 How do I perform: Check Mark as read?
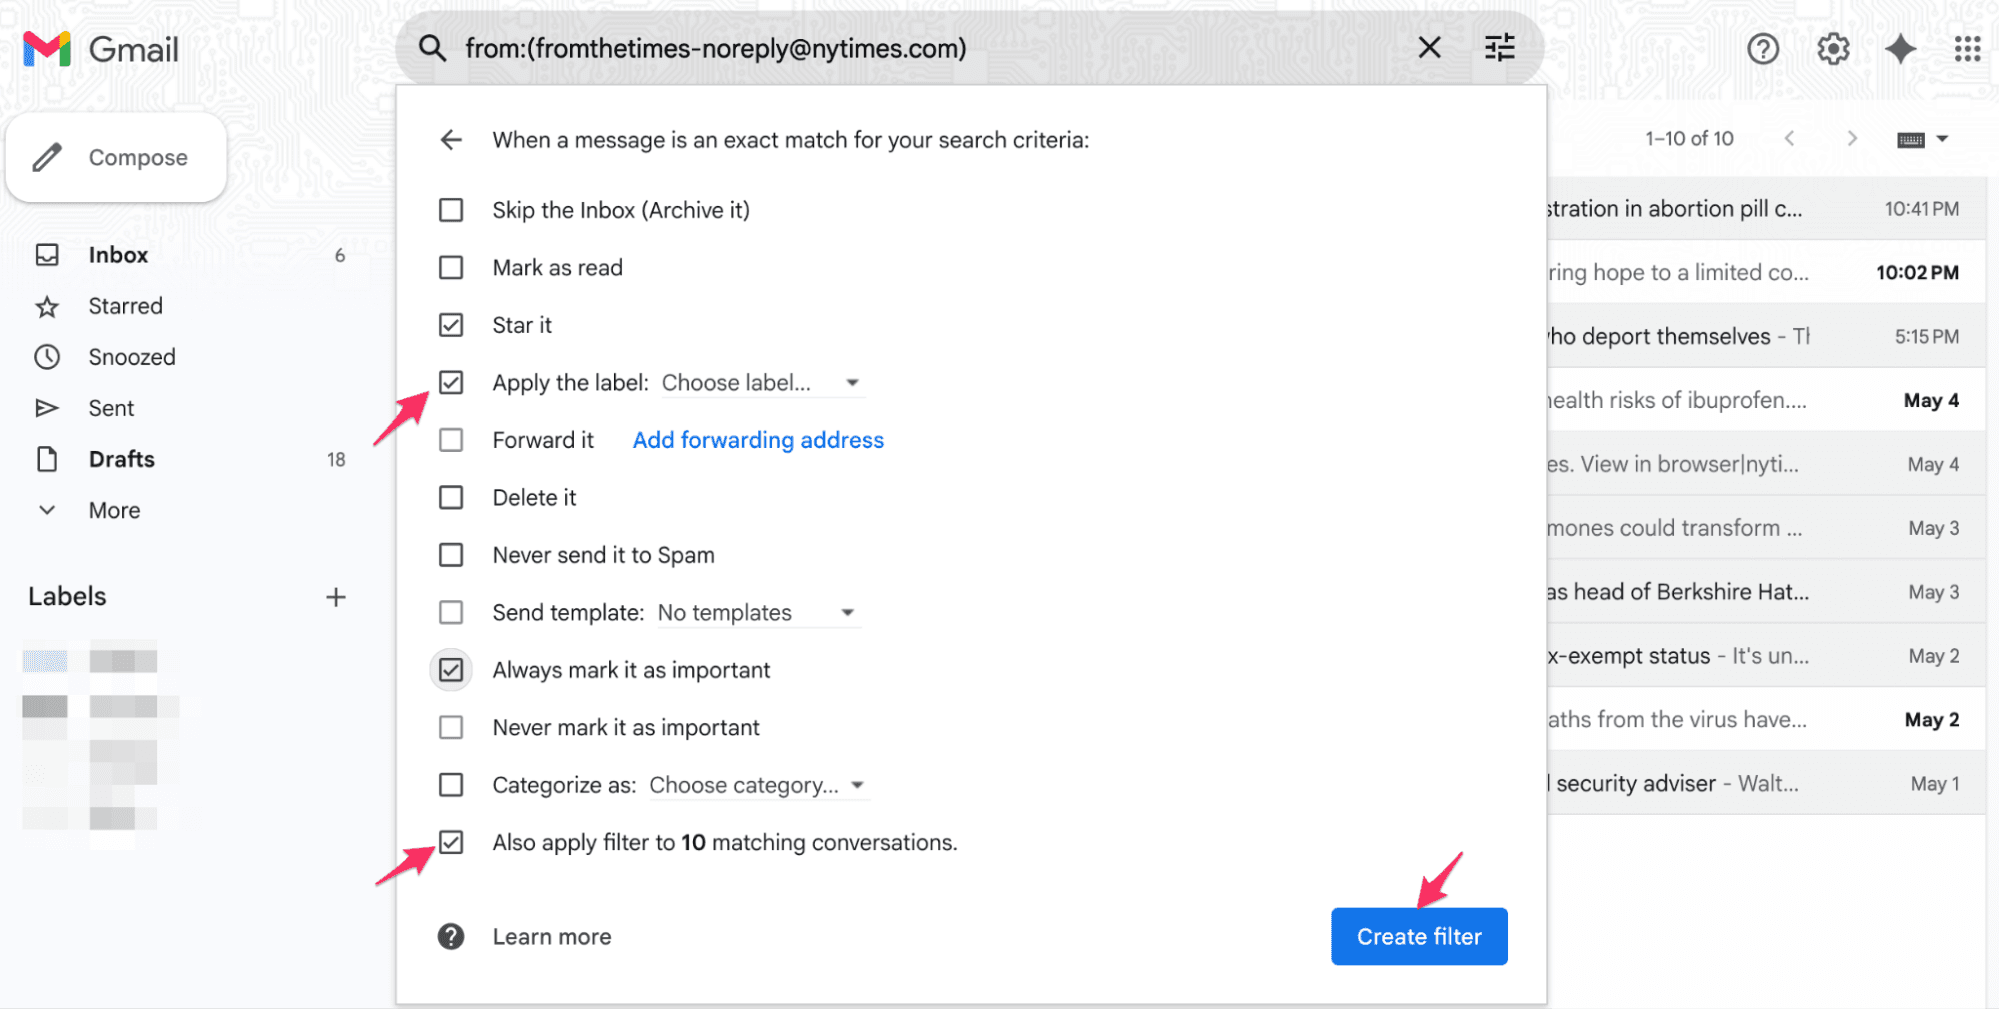point(451,267)
